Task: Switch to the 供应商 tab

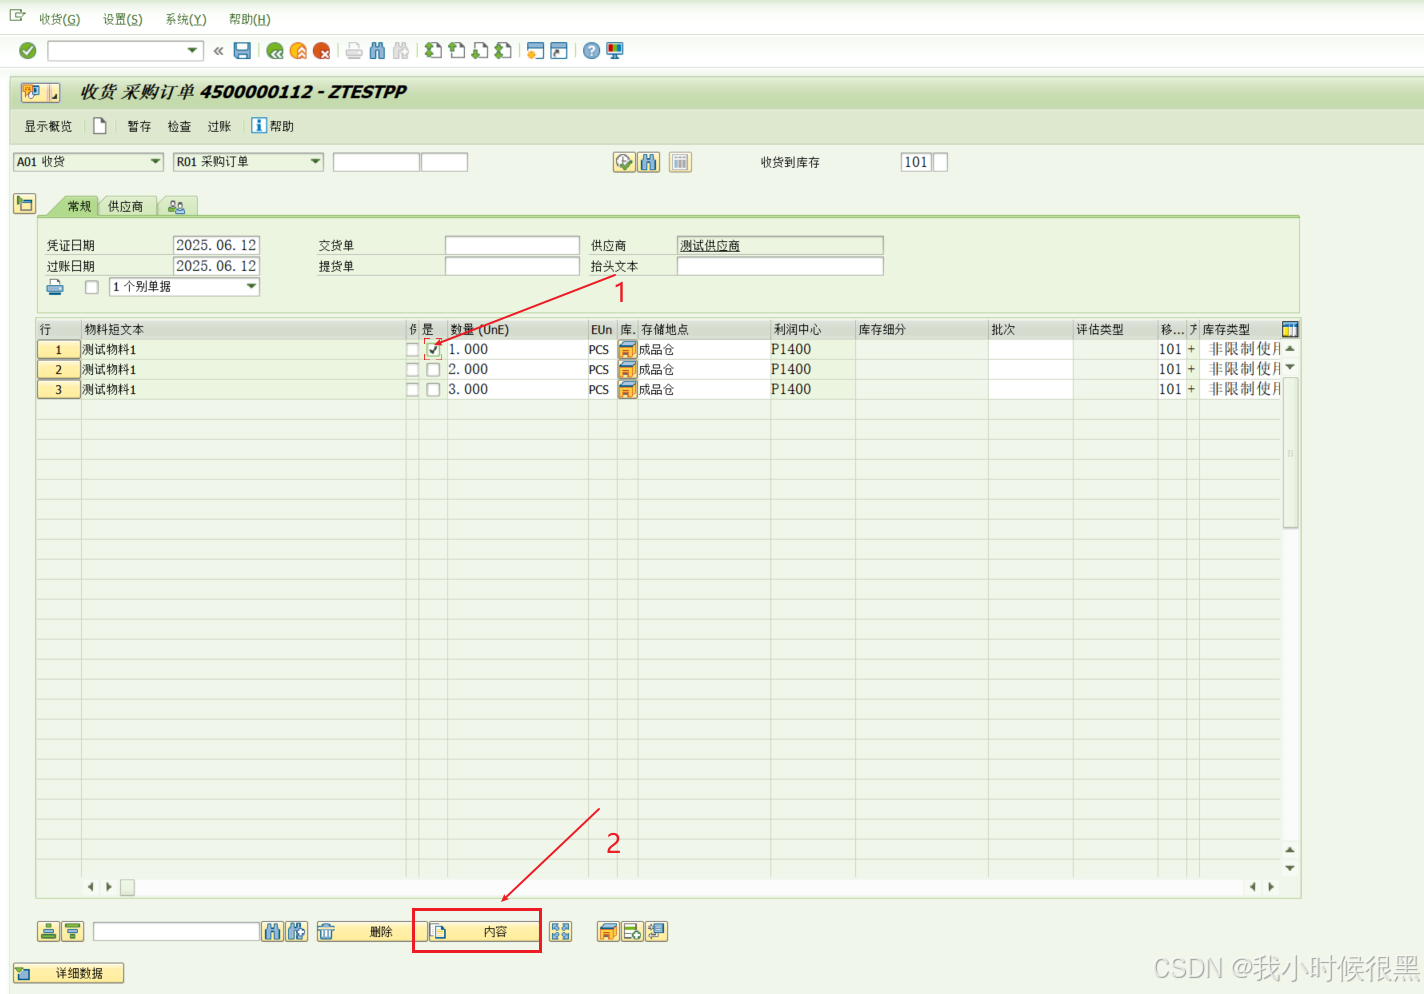Action: (x=125, y=206)
